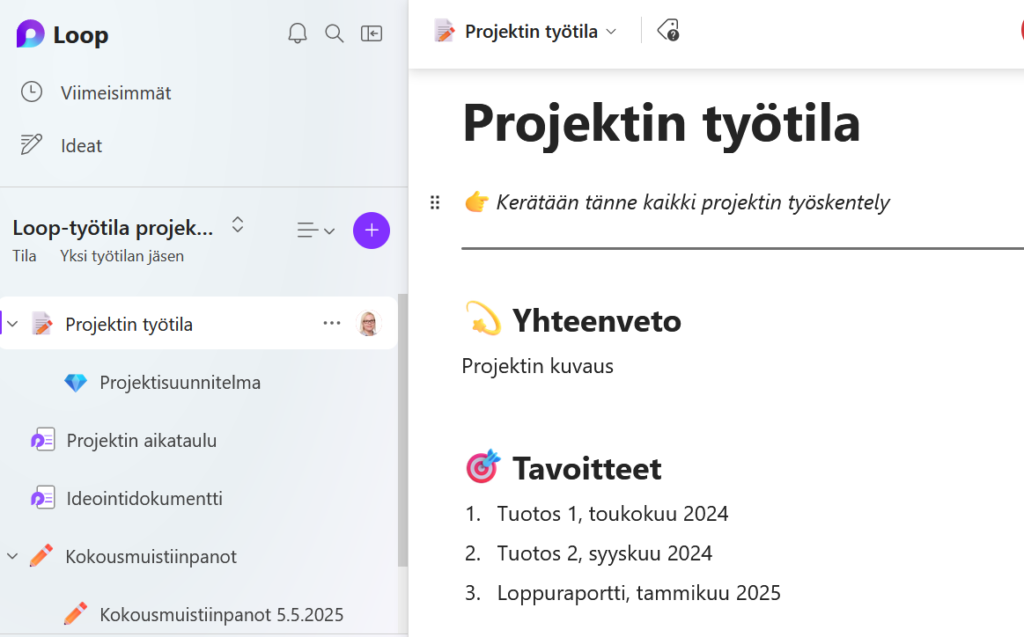
Task: Grab the drag handle beside the italic note
Action: coord(435,203)
